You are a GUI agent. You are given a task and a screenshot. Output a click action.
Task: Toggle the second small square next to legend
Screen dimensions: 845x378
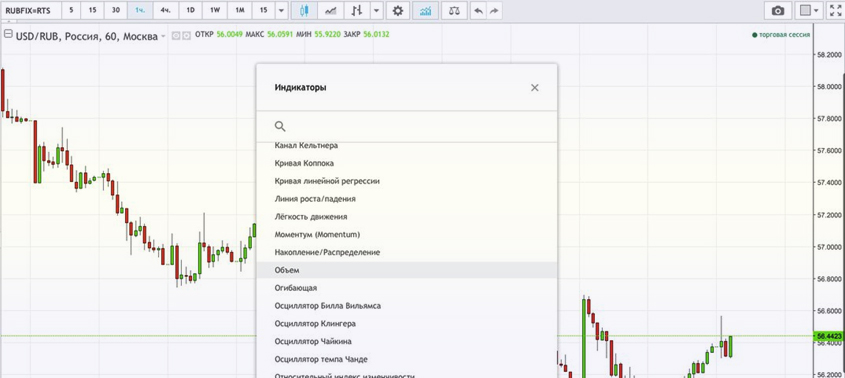186,36
